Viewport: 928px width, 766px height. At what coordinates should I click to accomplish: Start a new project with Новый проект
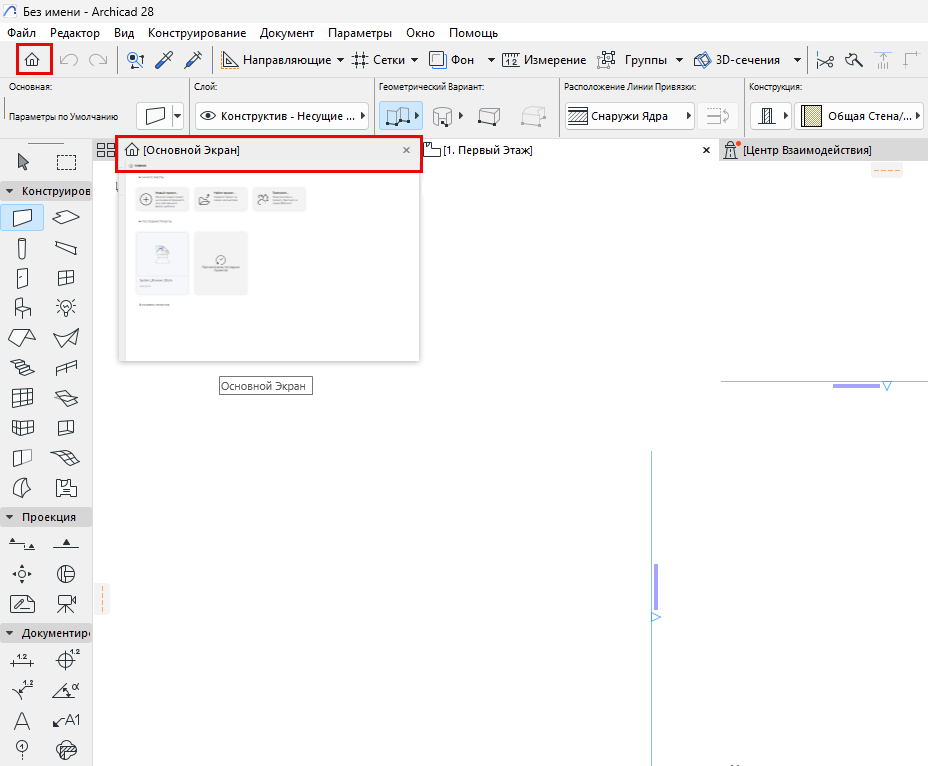tap(162, 199)
